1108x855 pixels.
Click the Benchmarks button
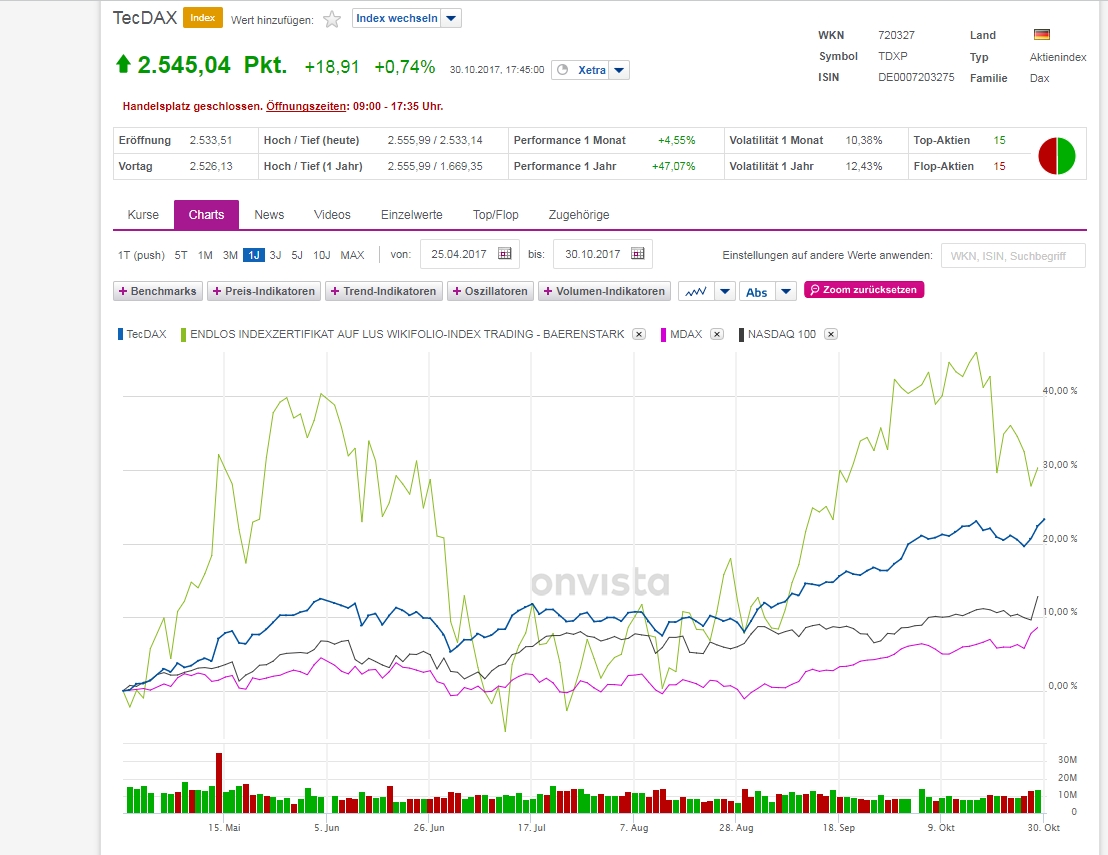click(157, 291)
